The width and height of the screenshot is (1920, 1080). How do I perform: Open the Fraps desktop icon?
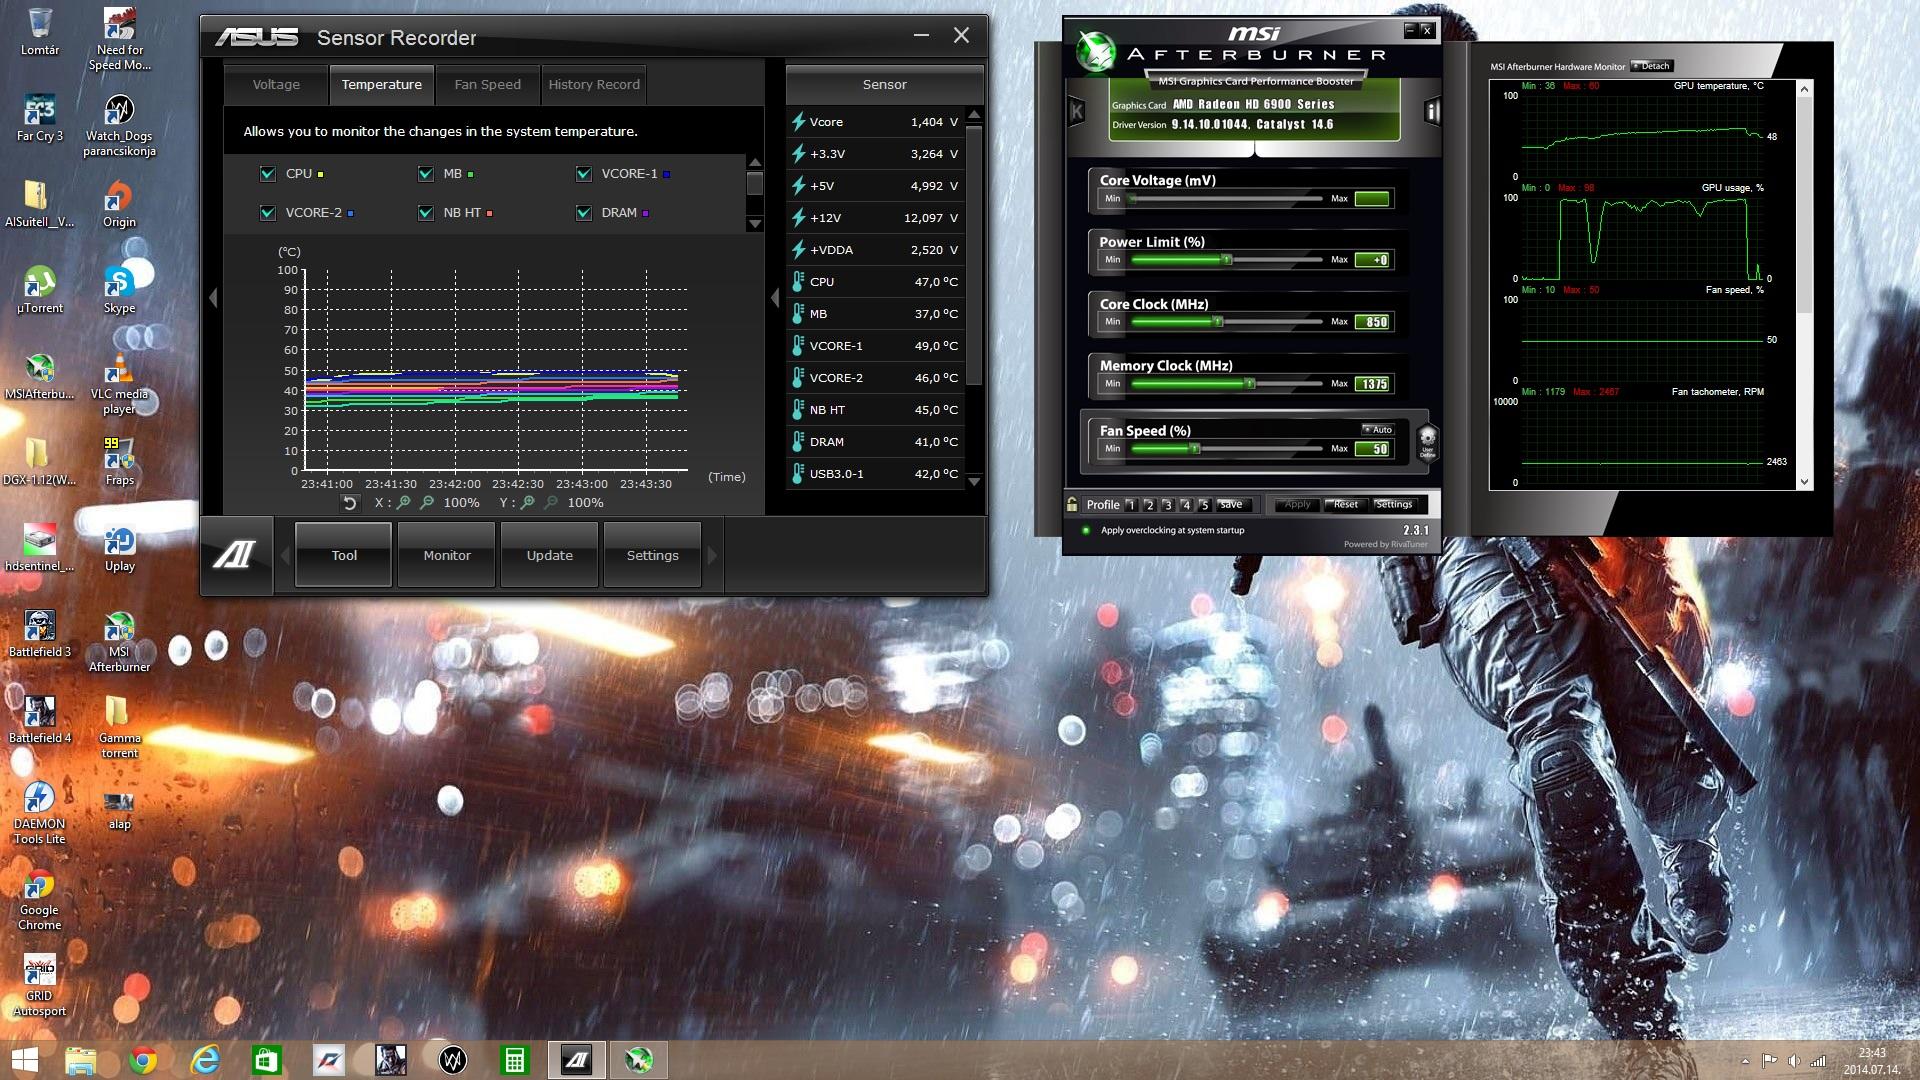[x=119, y=462]
